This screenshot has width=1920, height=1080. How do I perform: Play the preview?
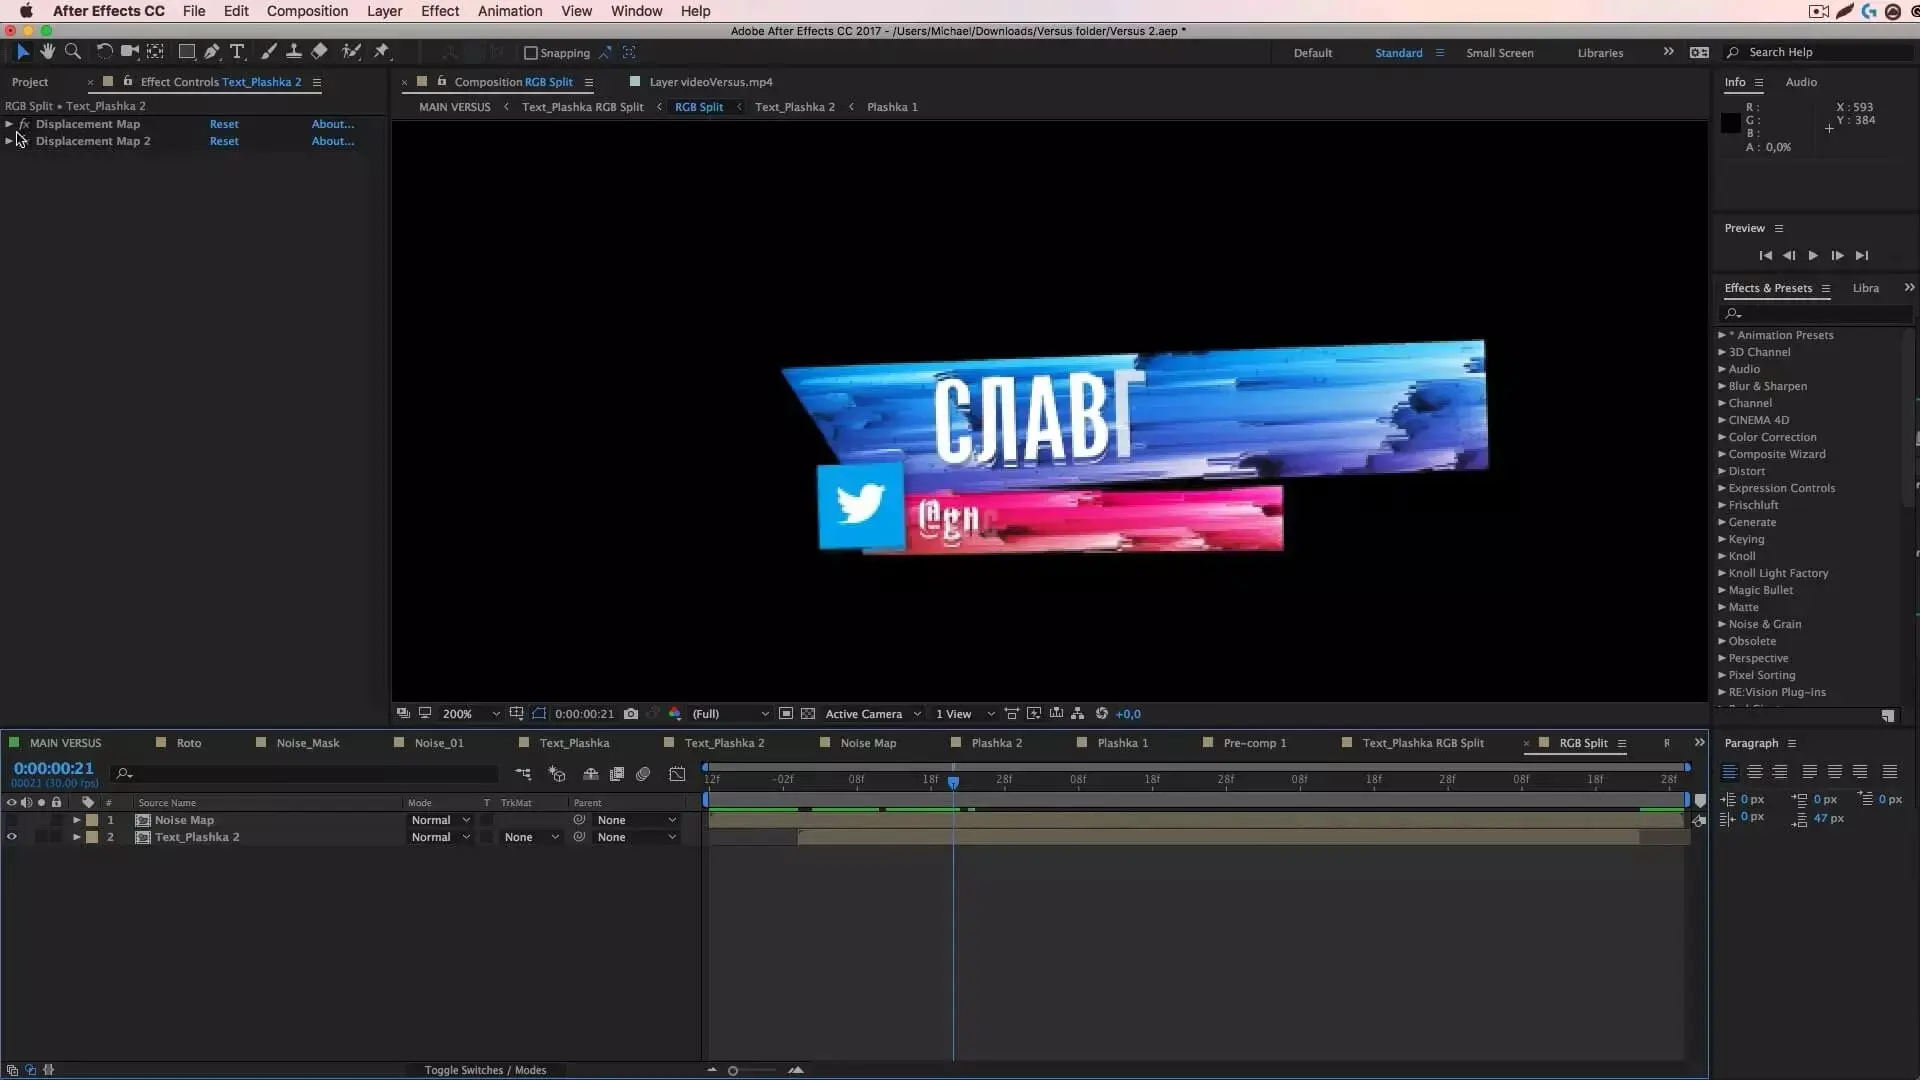tap(1813, 256)
